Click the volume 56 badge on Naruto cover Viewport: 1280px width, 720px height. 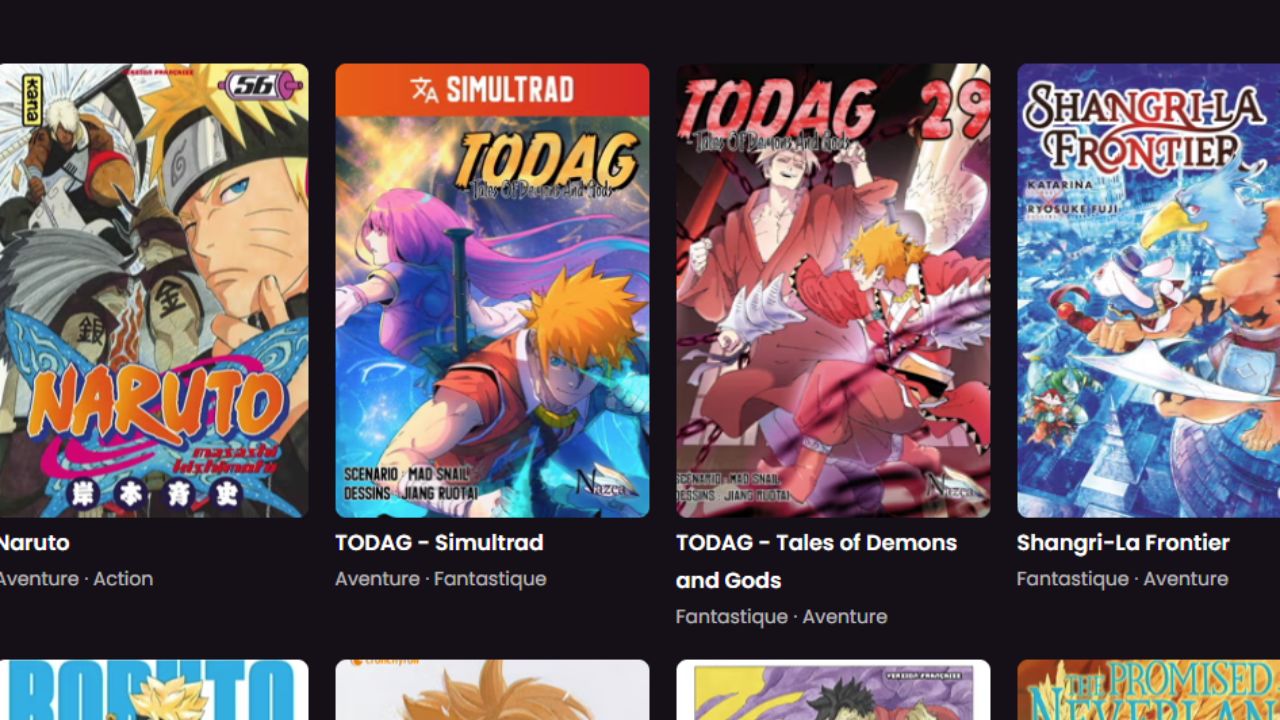coord(260,85)
